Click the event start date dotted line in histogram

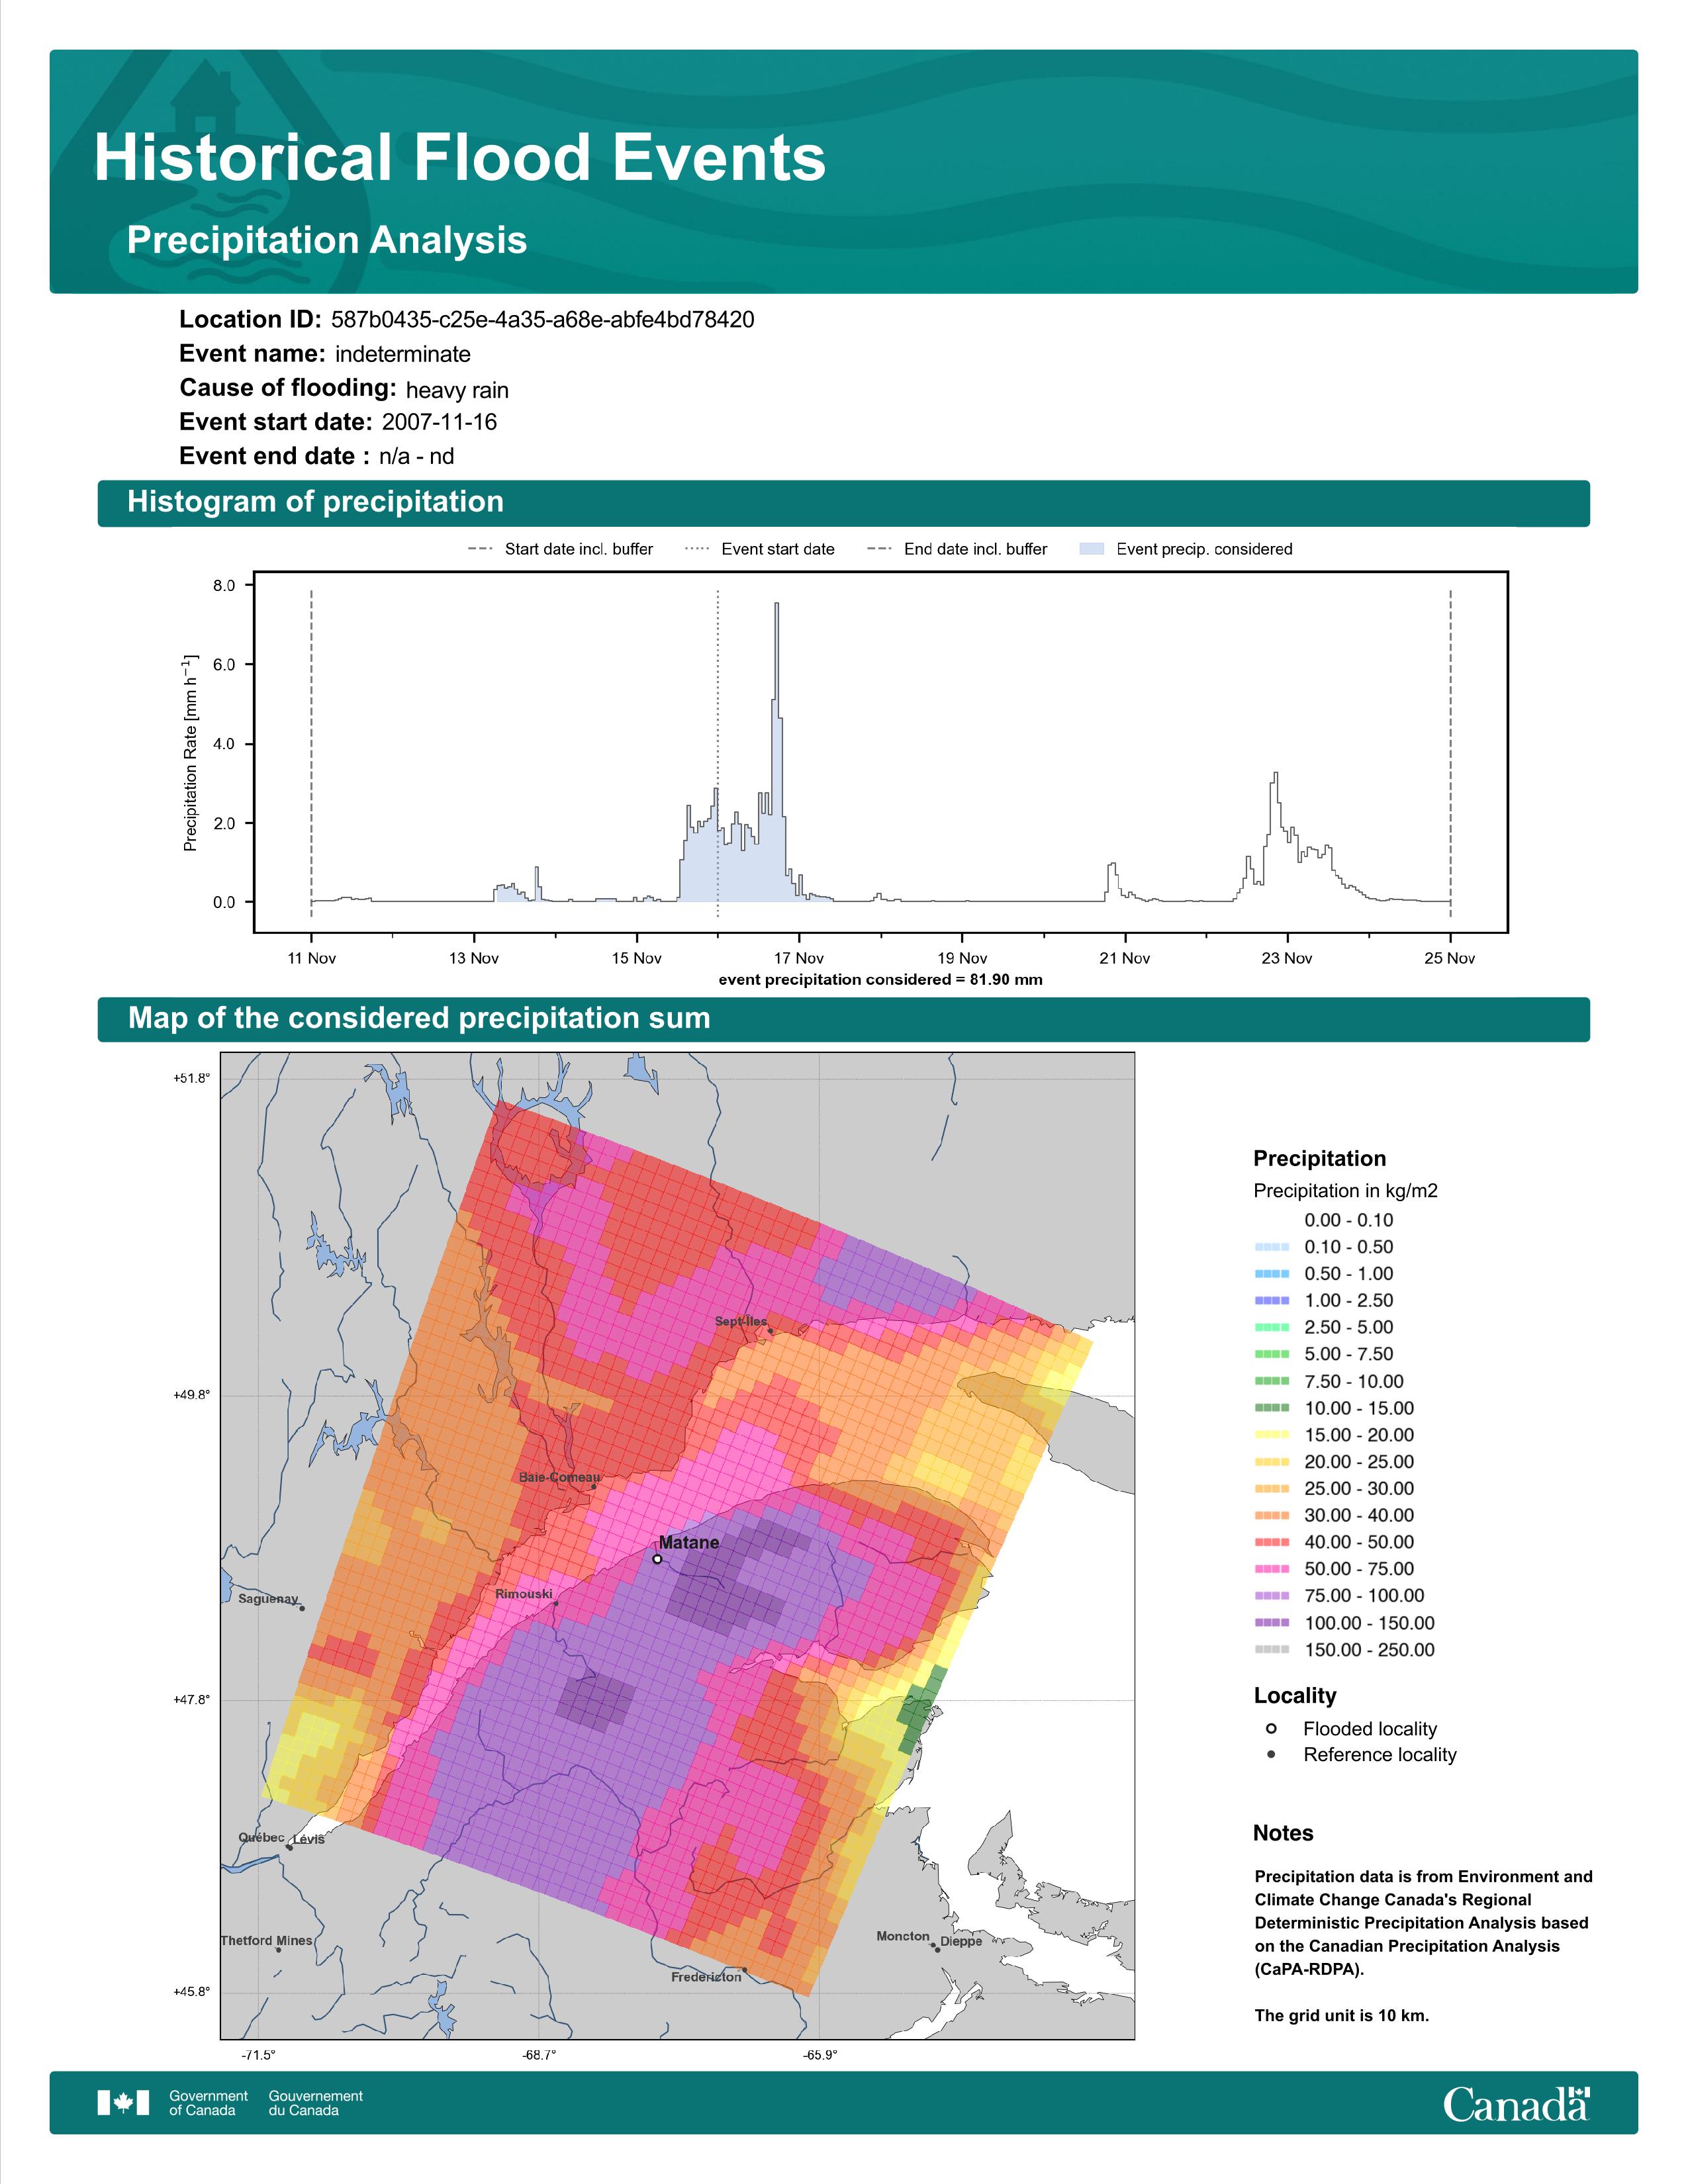click(718, 754)
